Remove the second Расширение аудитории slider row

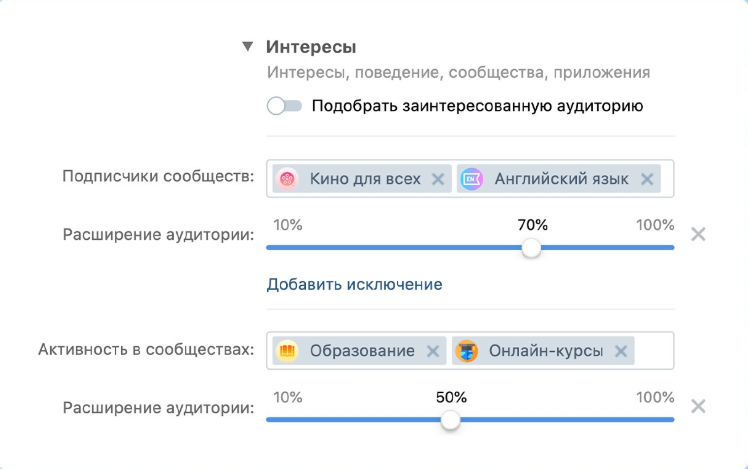[x=698, y=406]
